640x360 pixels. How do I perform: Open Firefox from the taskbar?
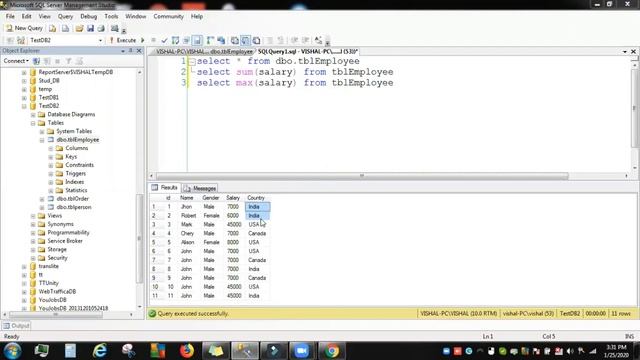[x=187, y=351]
